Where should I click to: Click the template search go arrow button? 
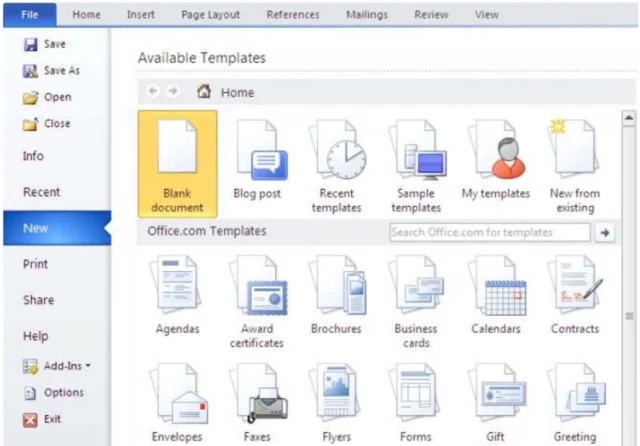click(605, 233)
